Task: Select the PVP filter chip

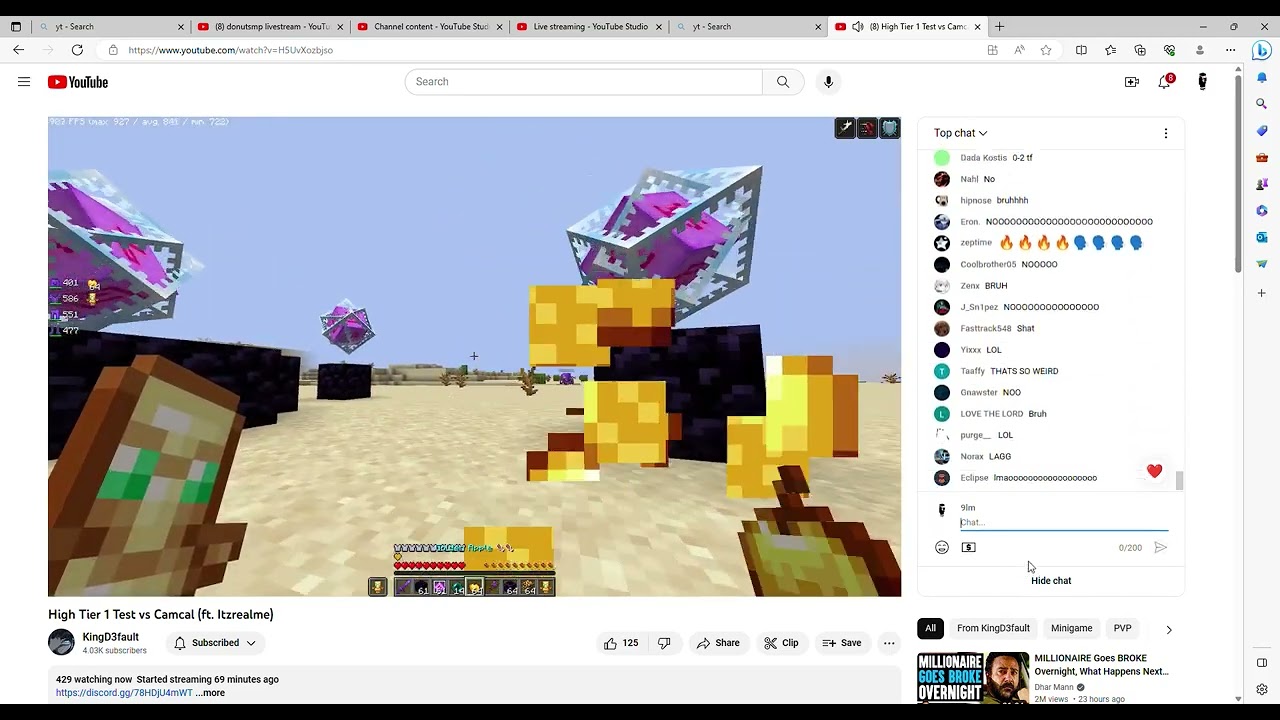Action: (x=1122, y=629)
